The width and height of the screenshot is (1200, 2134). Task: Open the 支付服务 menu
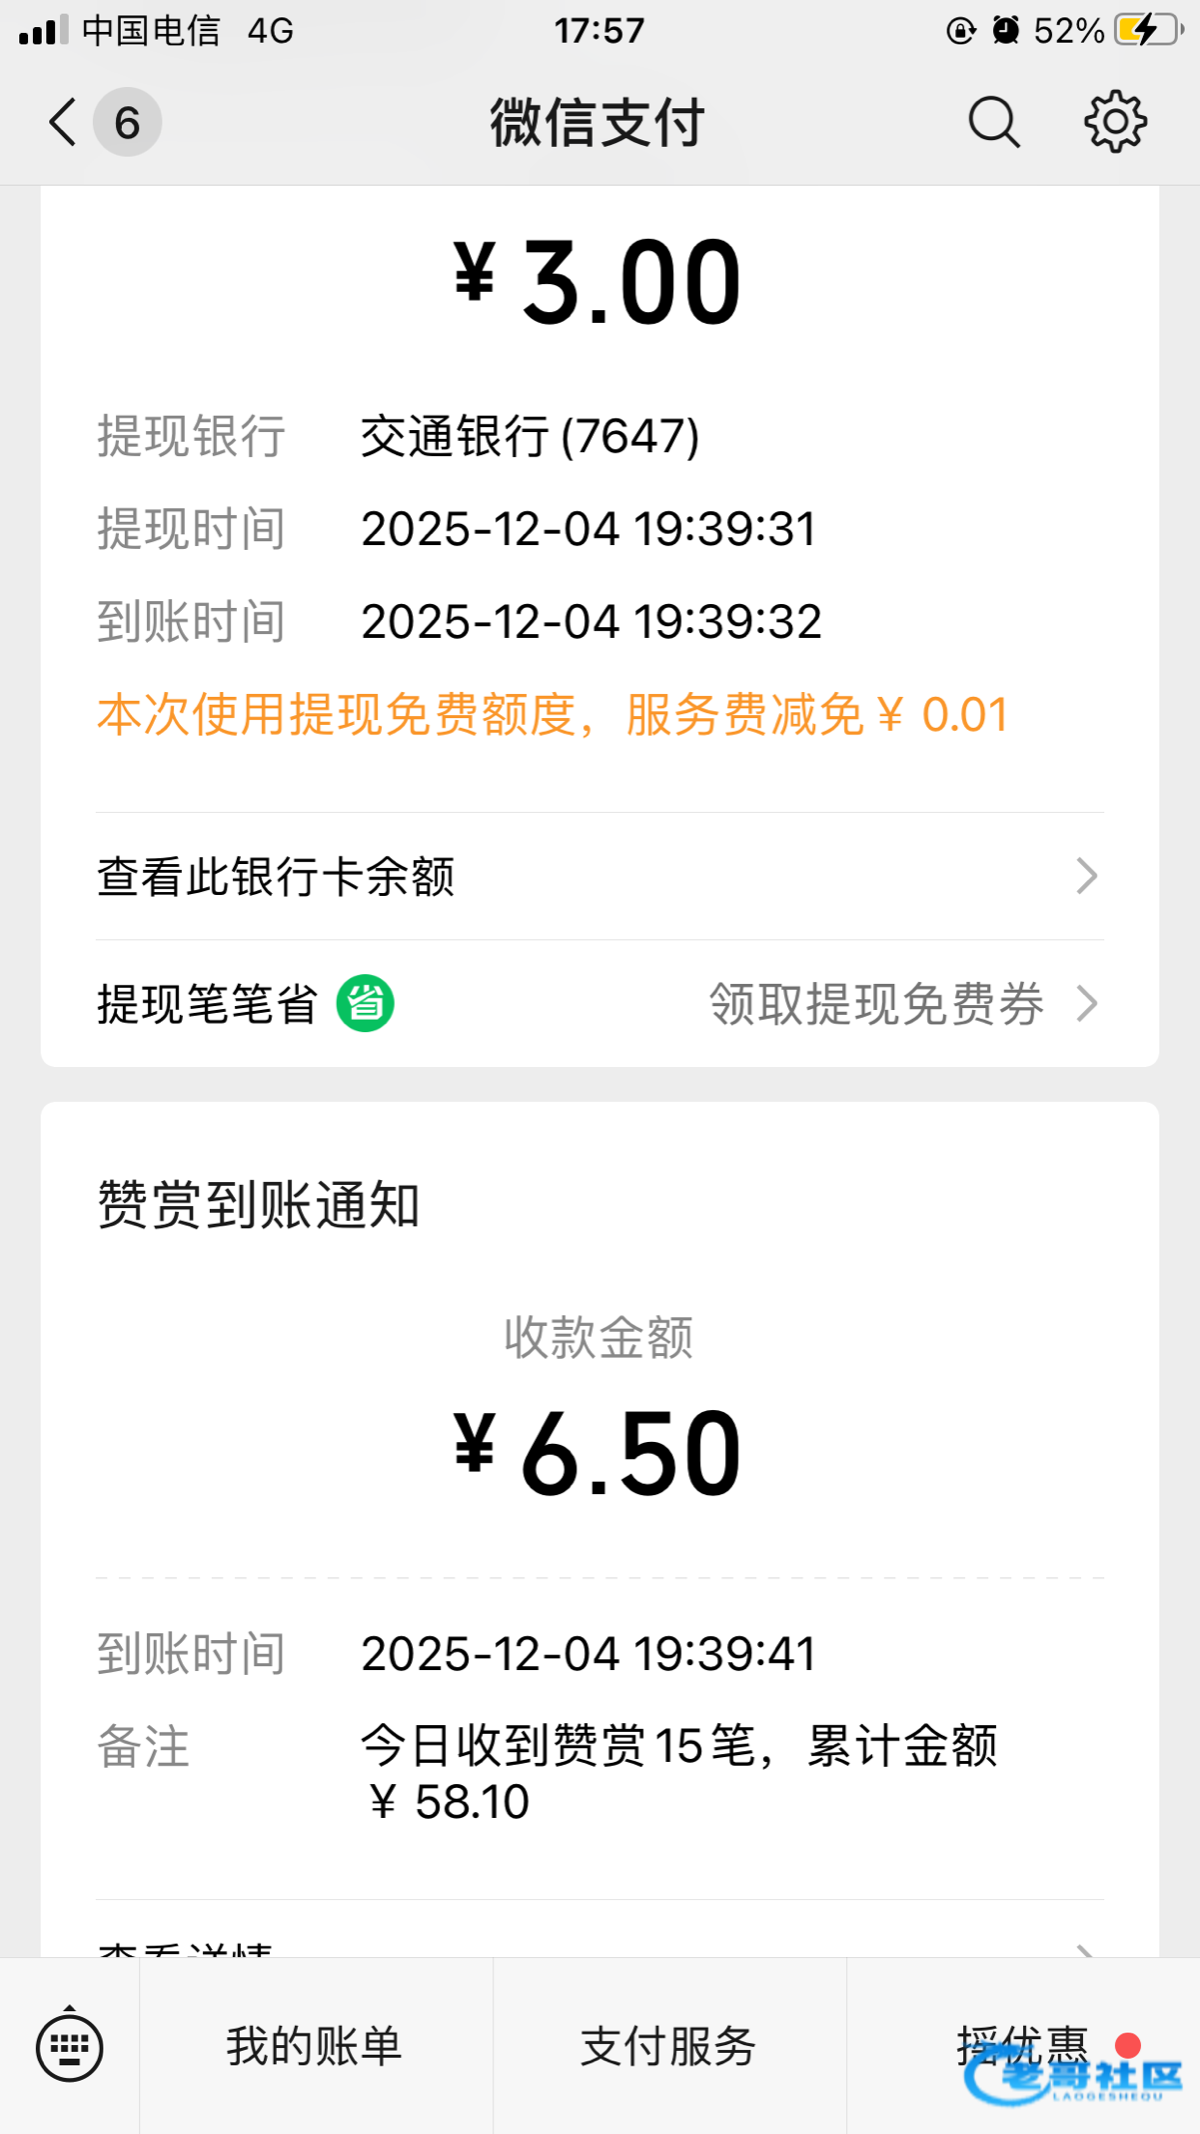click(668, 2046)
